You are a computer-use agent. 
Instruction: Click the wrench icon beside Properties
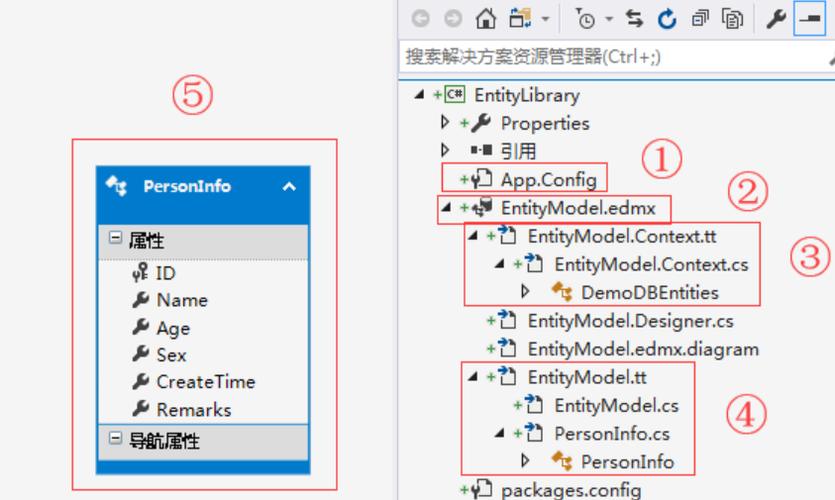pos(481,123)
